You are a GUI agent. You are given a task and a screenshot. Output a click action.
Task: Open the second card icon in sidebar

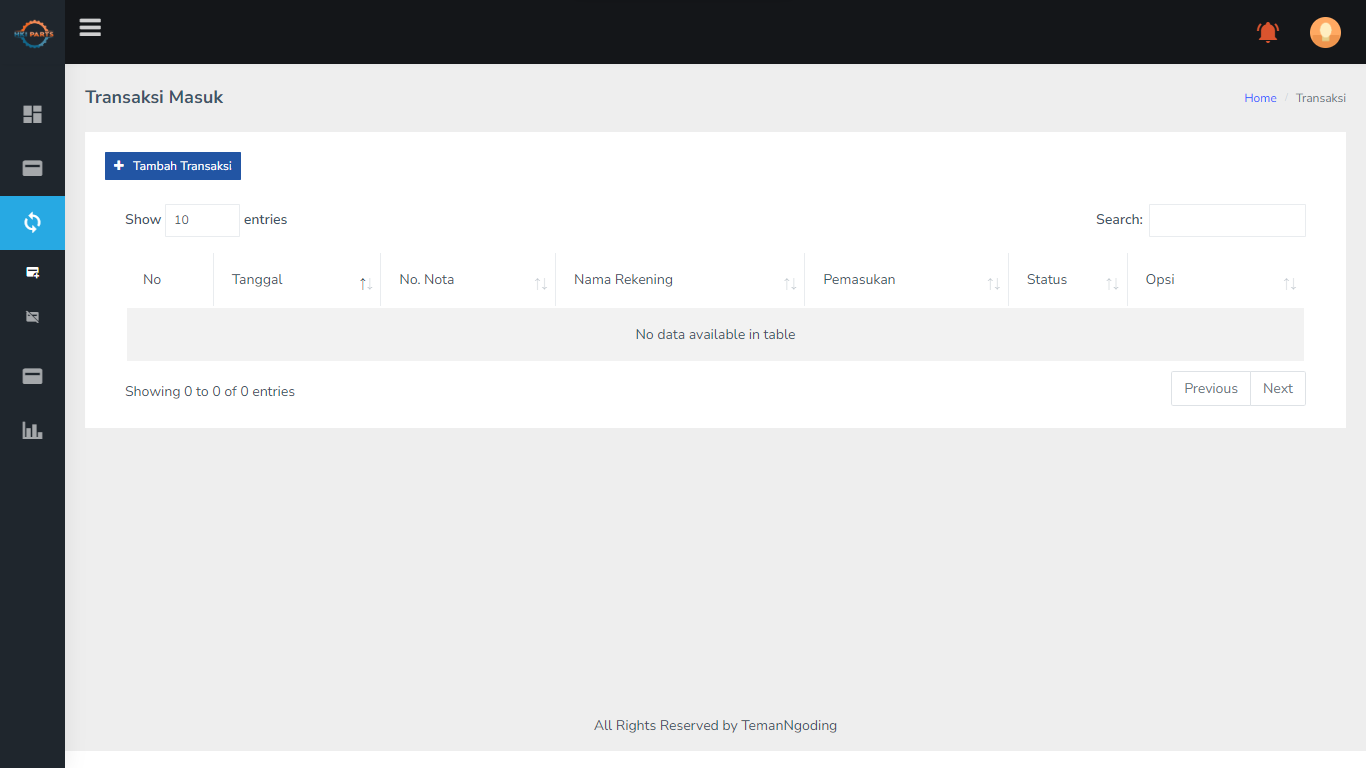point(32,376)
